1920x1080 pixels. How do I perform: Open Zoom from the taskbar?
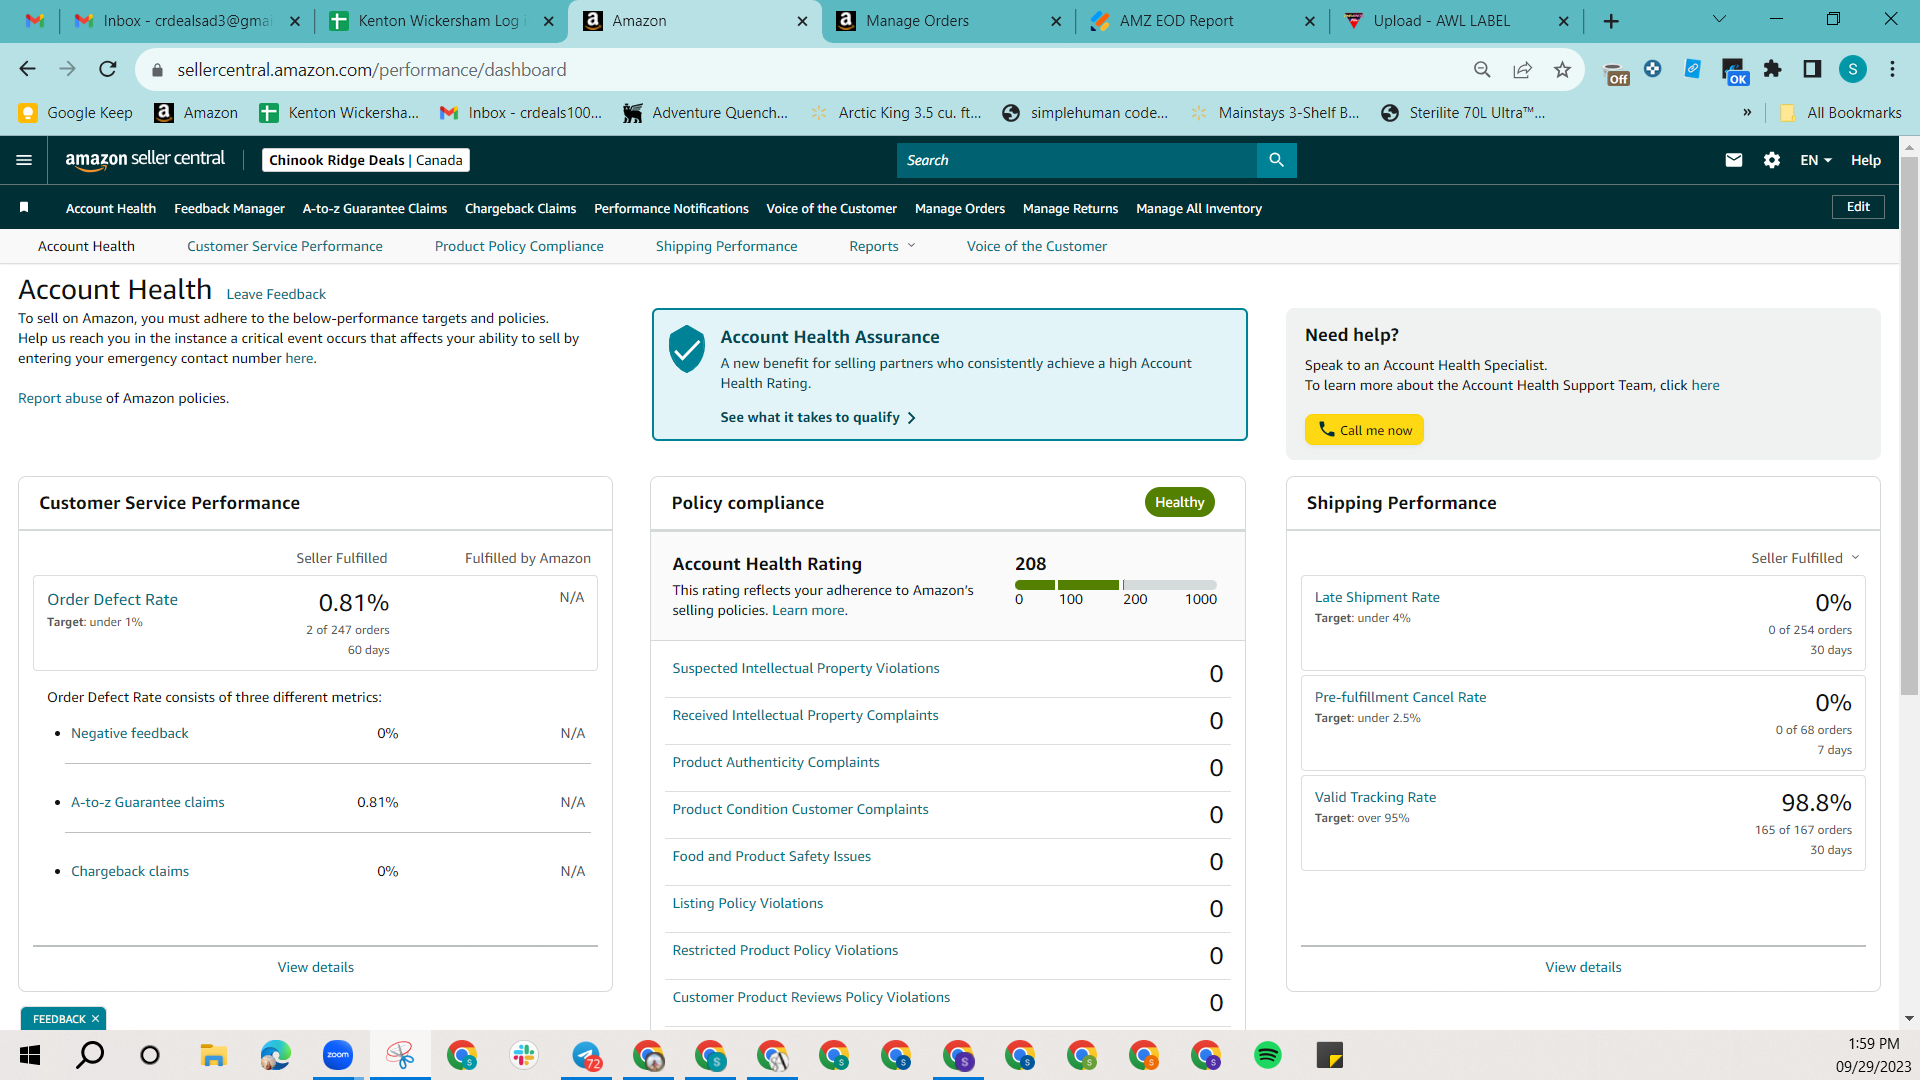[x=338, y=1055]
